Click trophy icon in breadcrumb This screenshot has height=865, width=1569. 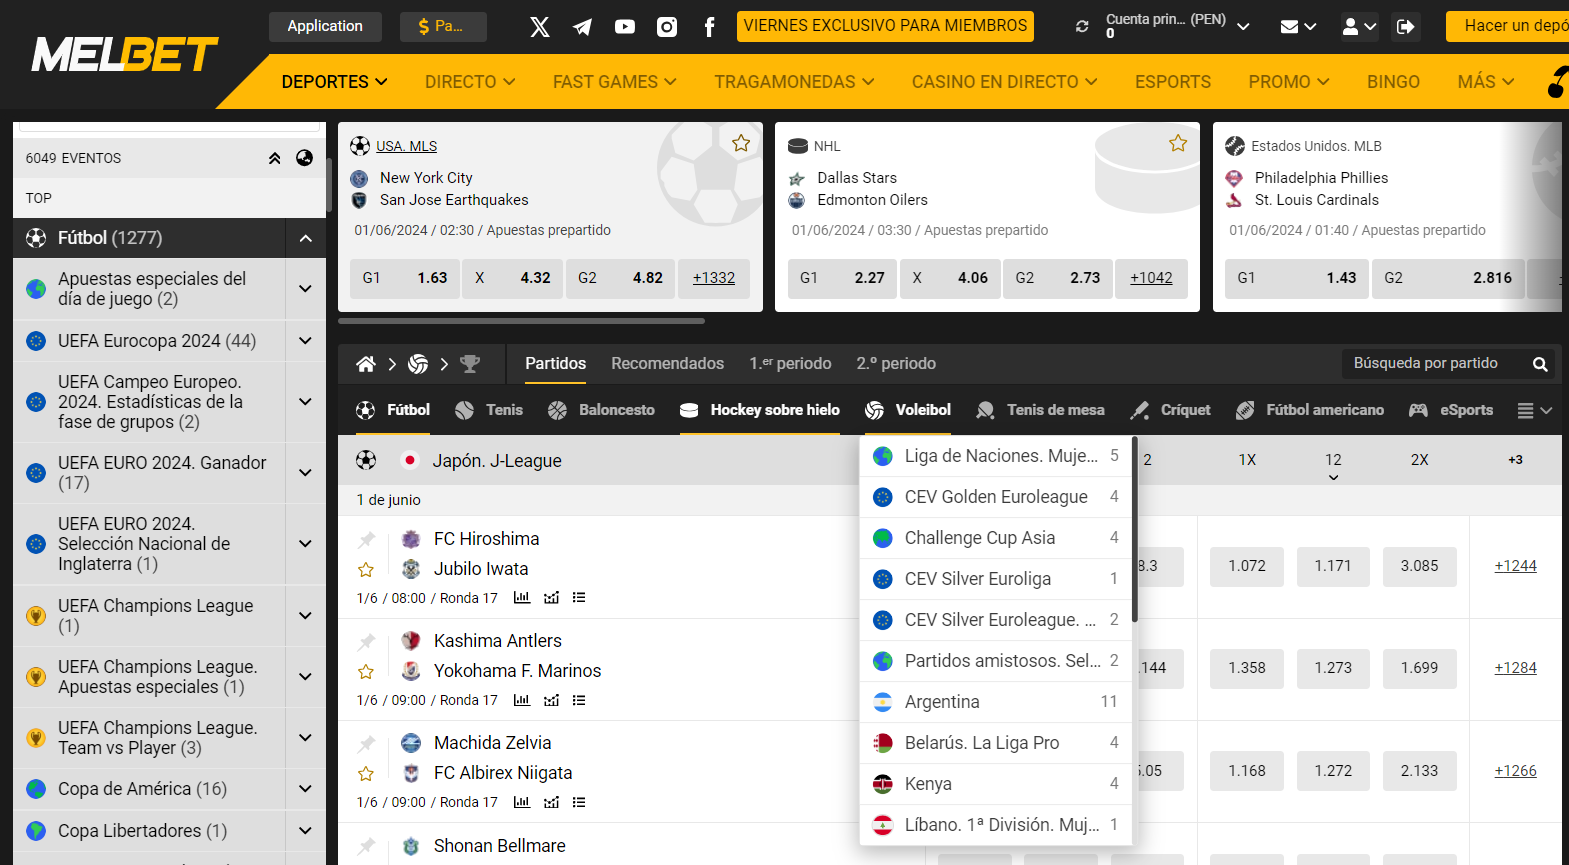(x=470, y=364)
